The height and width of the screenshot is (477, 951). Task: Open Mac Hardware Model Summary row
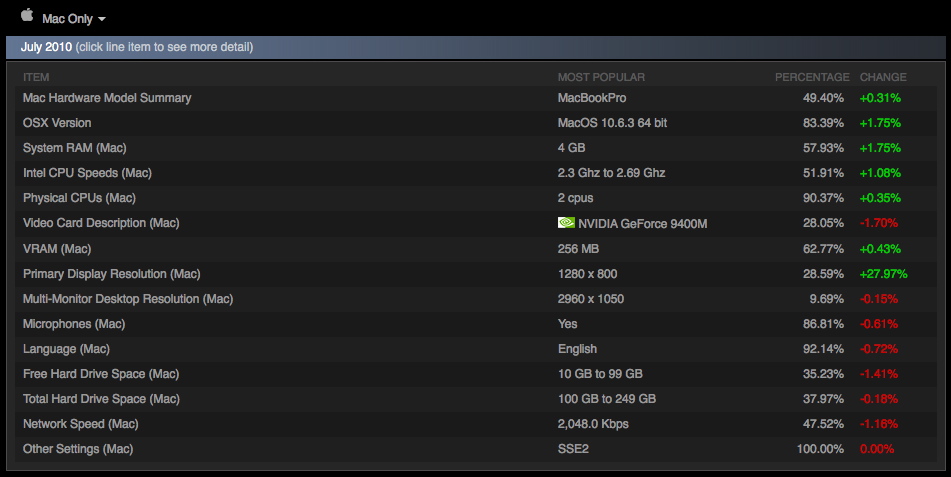click(x=476, y=98)
